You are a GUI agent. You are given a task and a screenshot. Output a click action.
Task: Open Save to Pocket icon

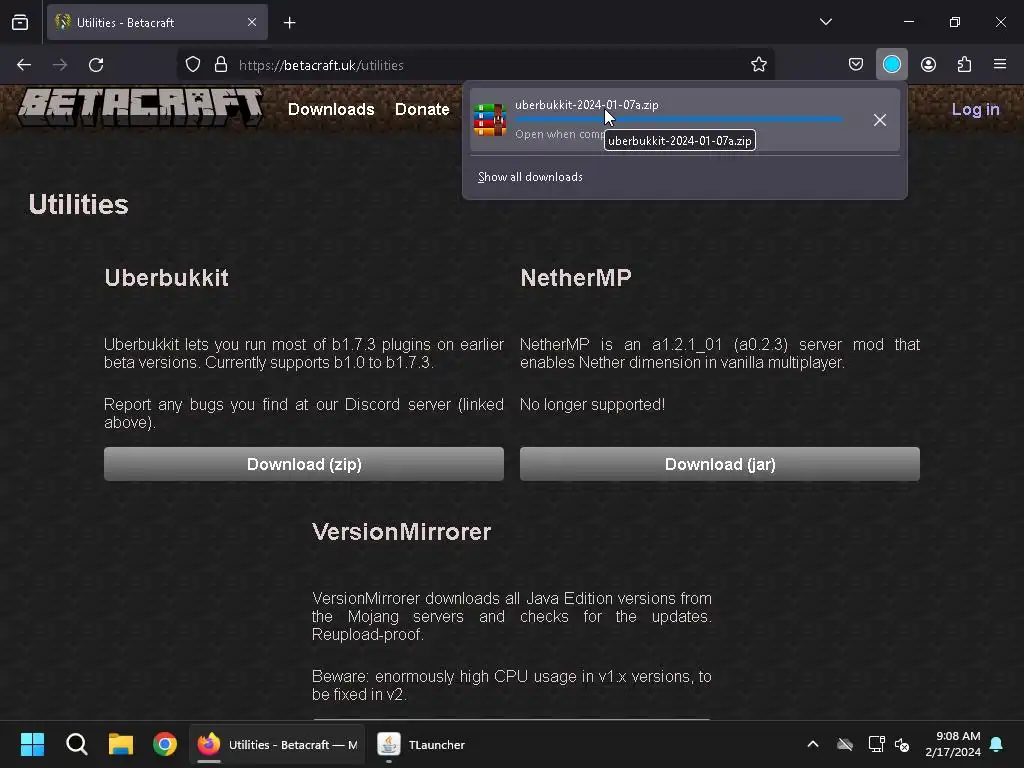click(856, 65)
